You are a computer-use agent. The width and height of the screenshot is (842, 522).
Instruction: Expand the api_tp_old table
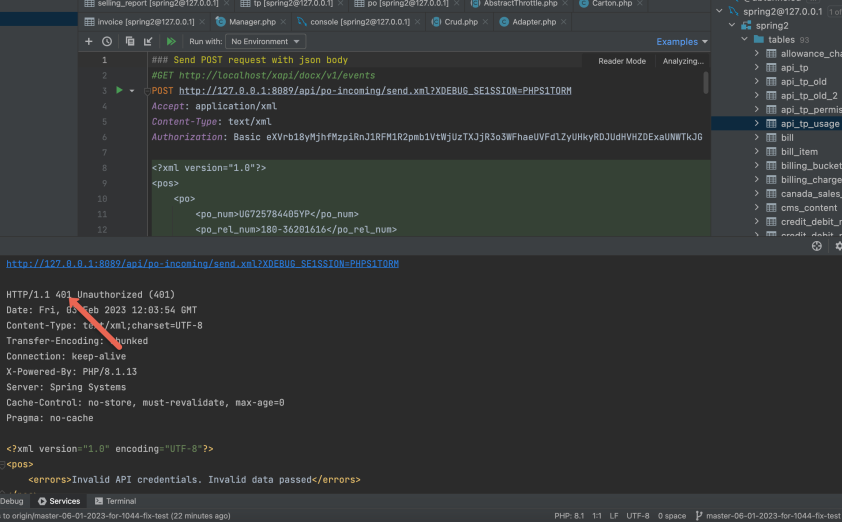756,81
